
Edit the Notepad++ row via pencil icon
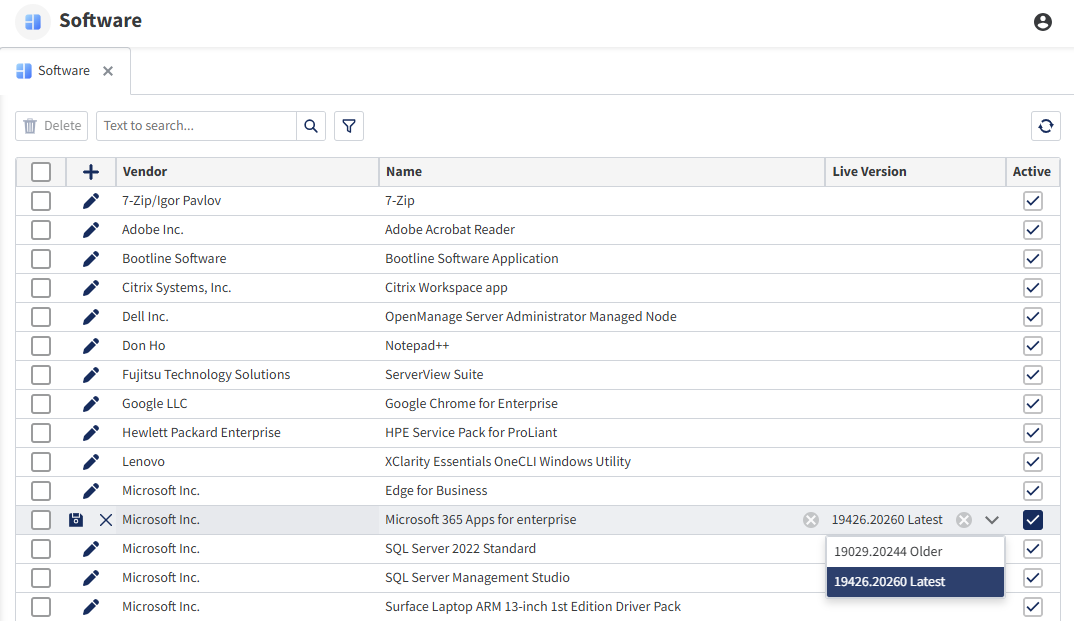click(91, 346)
